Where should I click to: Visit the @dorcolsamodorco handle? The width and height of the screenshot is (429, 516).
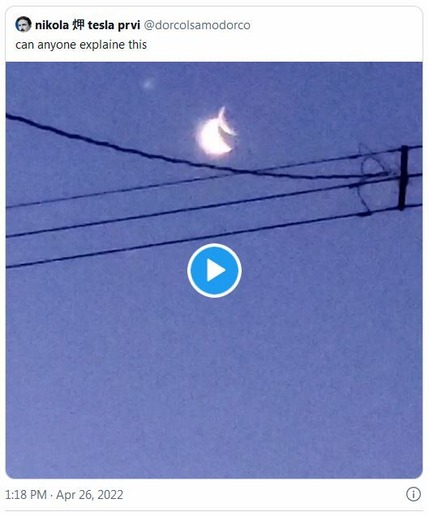pos(197,25)
